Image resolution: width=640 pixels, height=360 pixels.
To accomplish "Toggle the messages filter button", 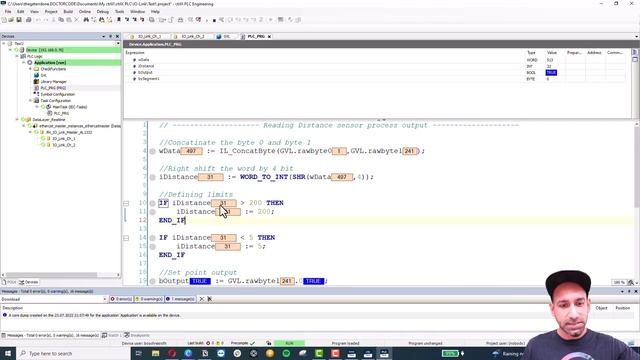I will pyautogui.click(x=180, y=299).
